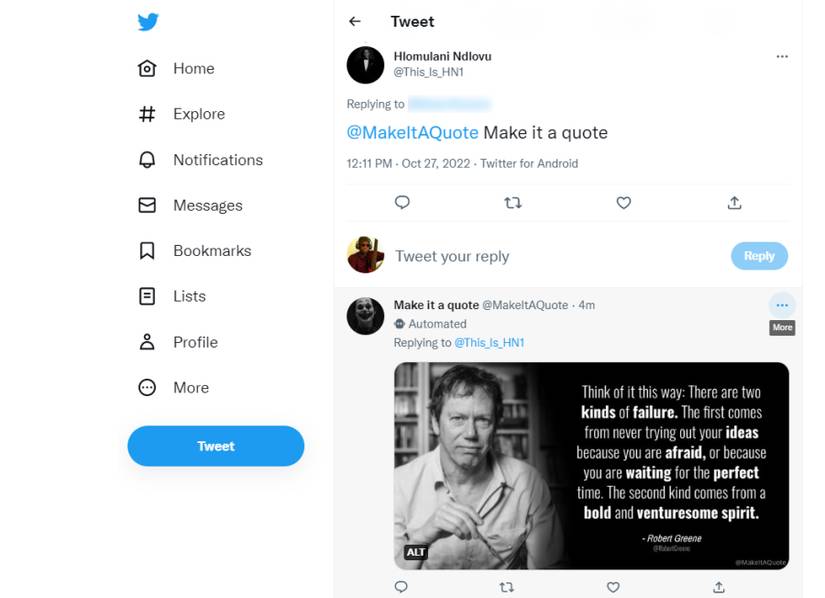Viewport: 825px width, 598px height.
Task: Open the More options on Hlomulani's tweet
Action: 782,57
